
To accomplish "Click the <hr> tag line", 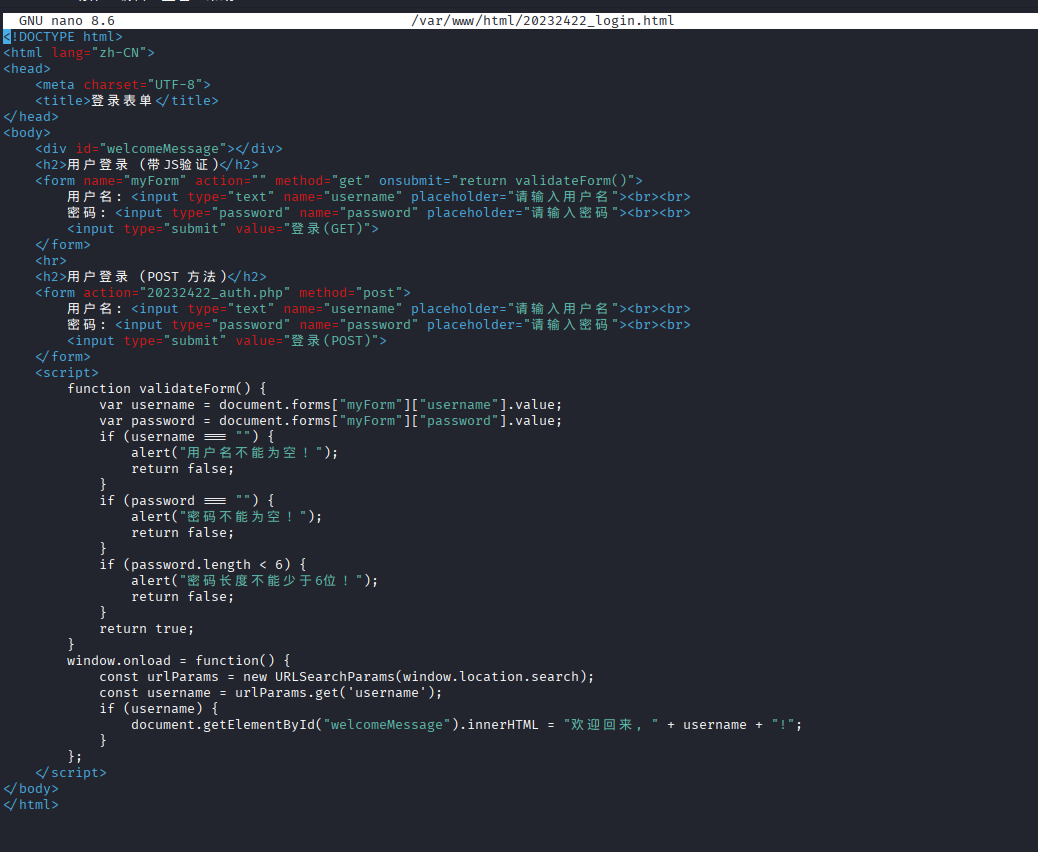I will point(51,260).
